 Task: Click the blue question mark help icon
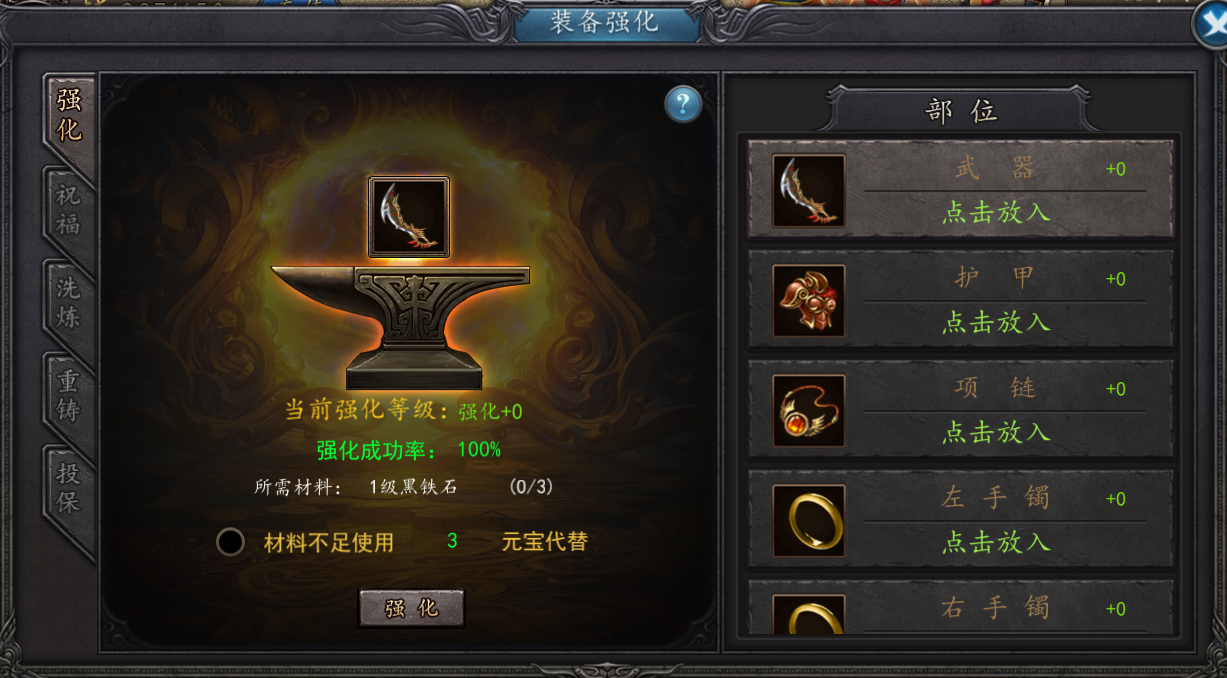[x=683, y=103]
